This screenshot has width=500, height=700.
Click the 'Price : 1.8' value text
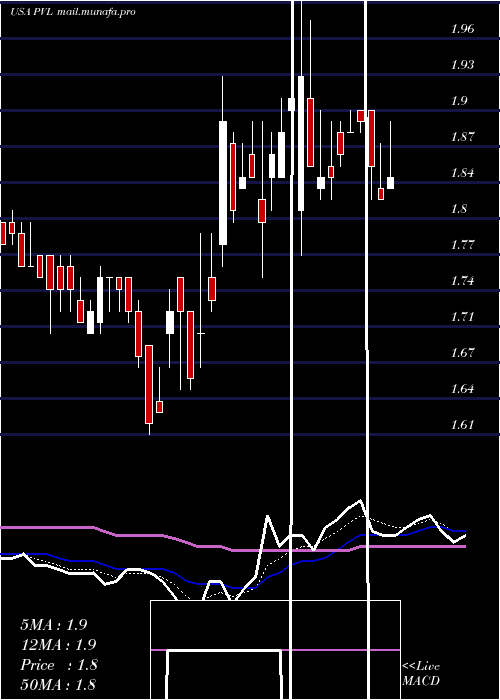[58, 665]
